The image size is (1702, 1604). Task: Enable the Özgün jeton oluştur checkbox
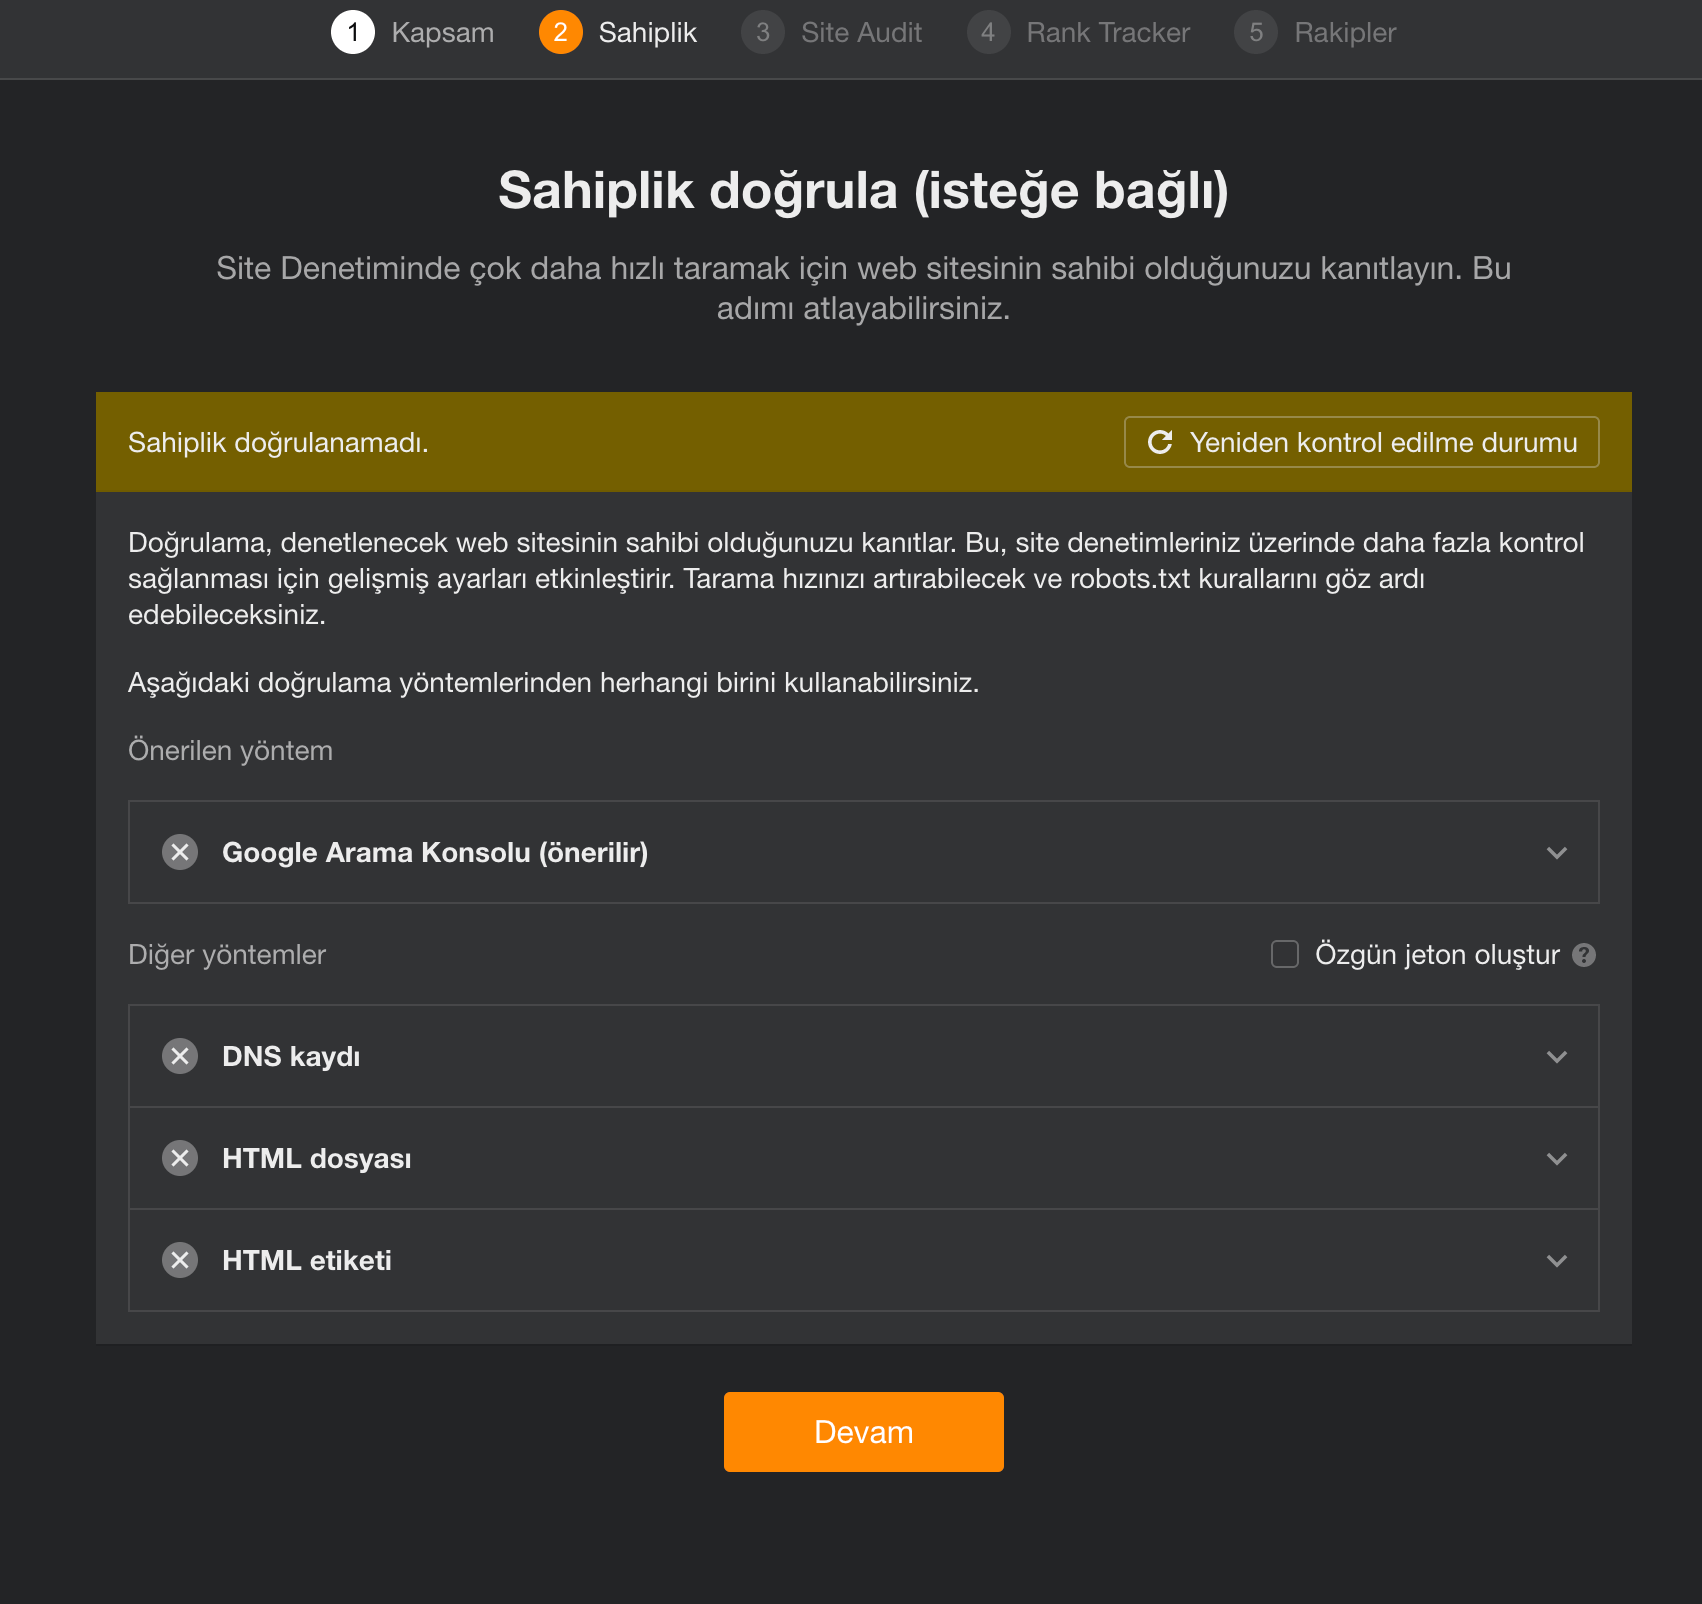tap(1283, 955)
